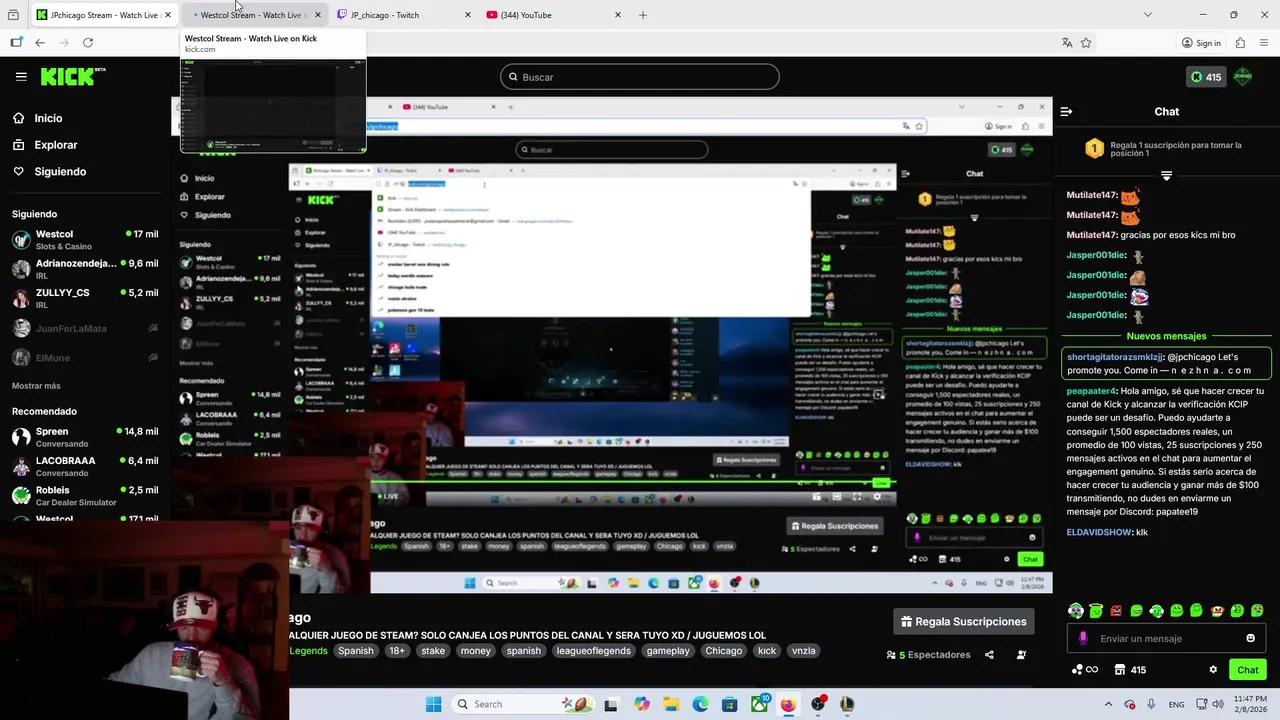
Task: Collapse the chat panel with its header arrow
Action: [1066, 111]
